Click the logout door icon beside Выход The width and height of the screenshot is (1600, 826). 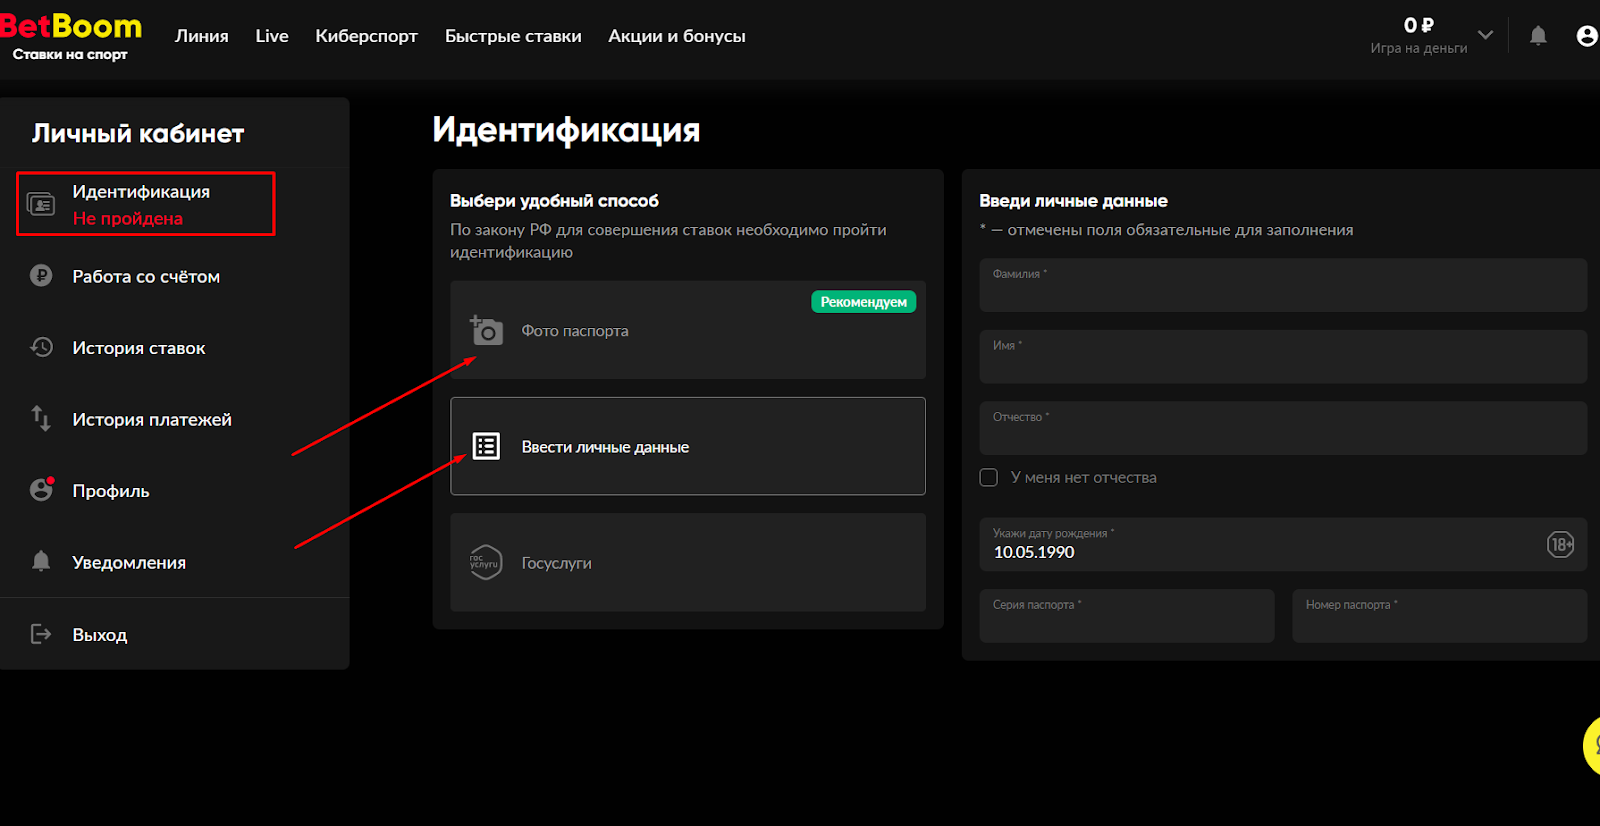coord(41,634)
